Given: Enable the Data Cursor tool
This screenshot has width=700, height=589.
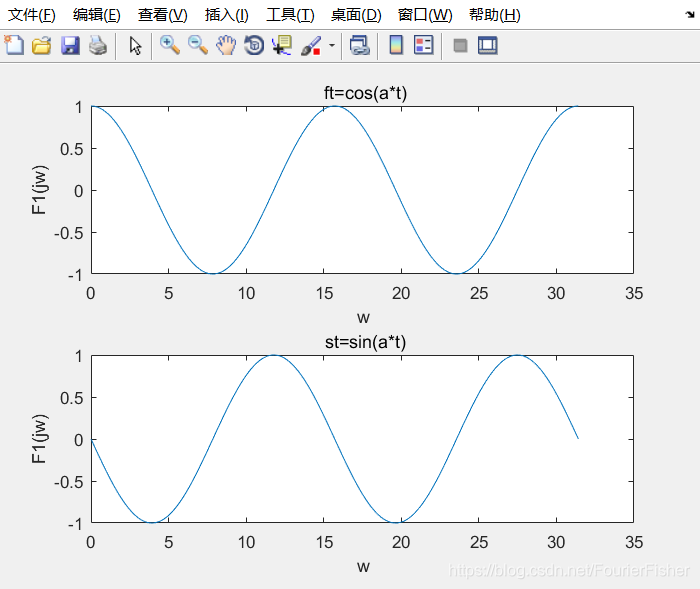Looking at the screenshot, I should [282, 45].
